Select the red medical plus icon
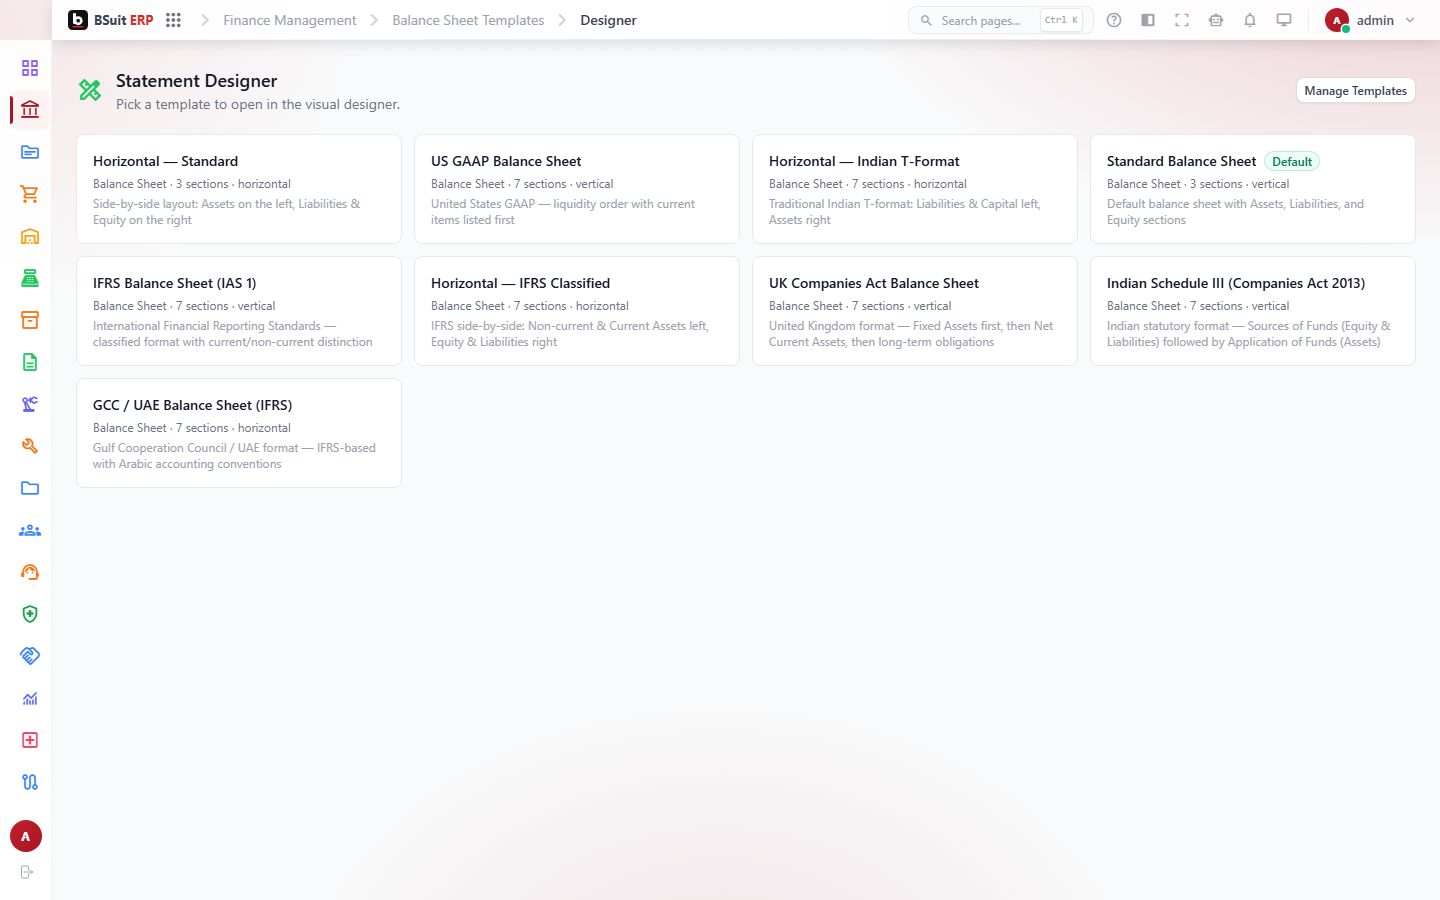 pos(30,740)
